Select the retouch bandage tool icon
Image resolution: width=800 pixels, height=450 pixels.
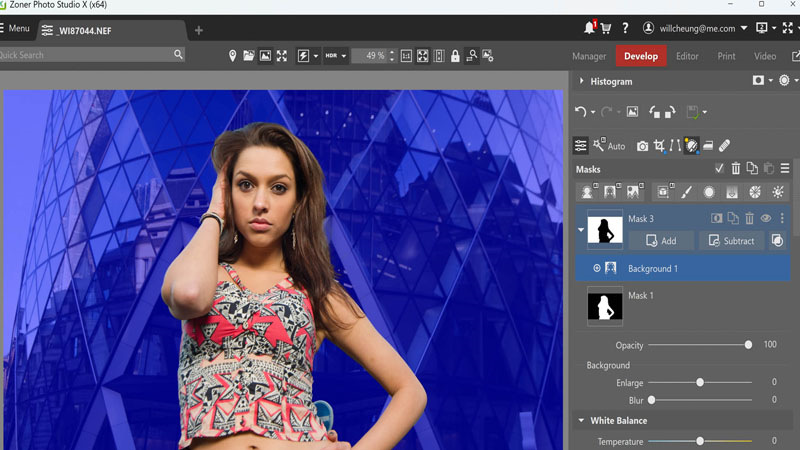(x=724, y=146)
